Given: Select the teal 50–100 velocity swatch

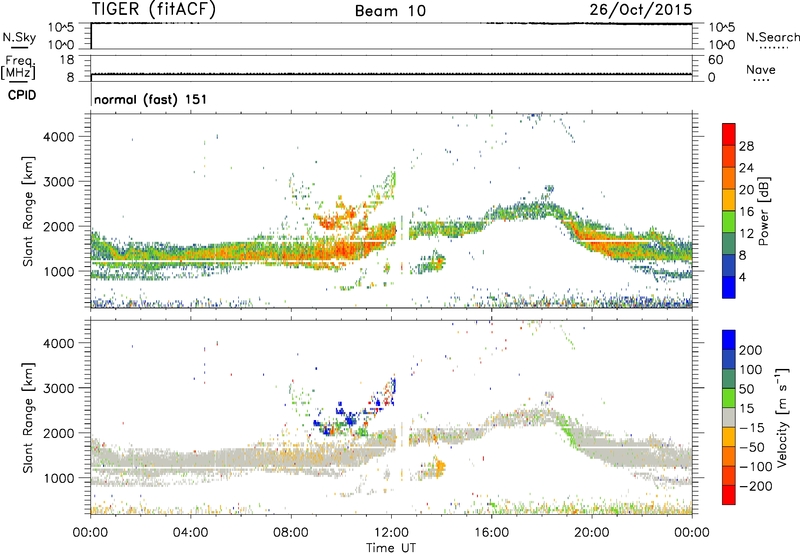Looking at the screenshot, I should pos(729,379).
